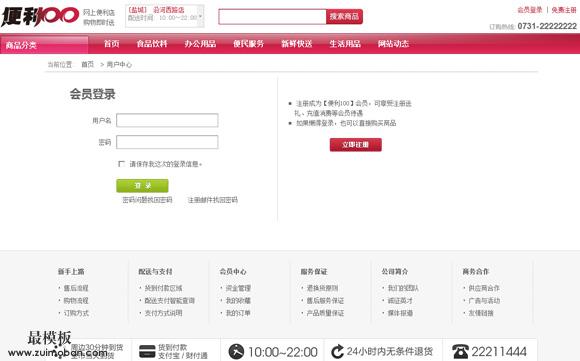The height and width of the screenshot is (361, 580).
Task: Open the 供应商合作 footer link
Action: pos(484,288)
